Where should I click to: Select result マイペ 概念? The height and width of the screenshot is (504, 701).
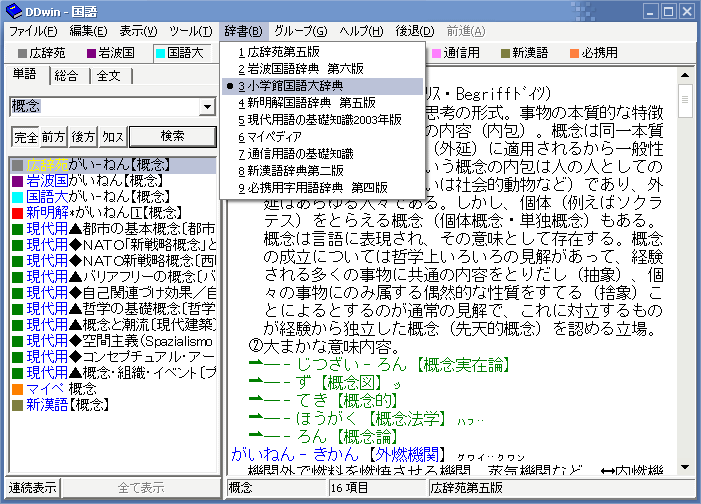[x=113, y=389]
